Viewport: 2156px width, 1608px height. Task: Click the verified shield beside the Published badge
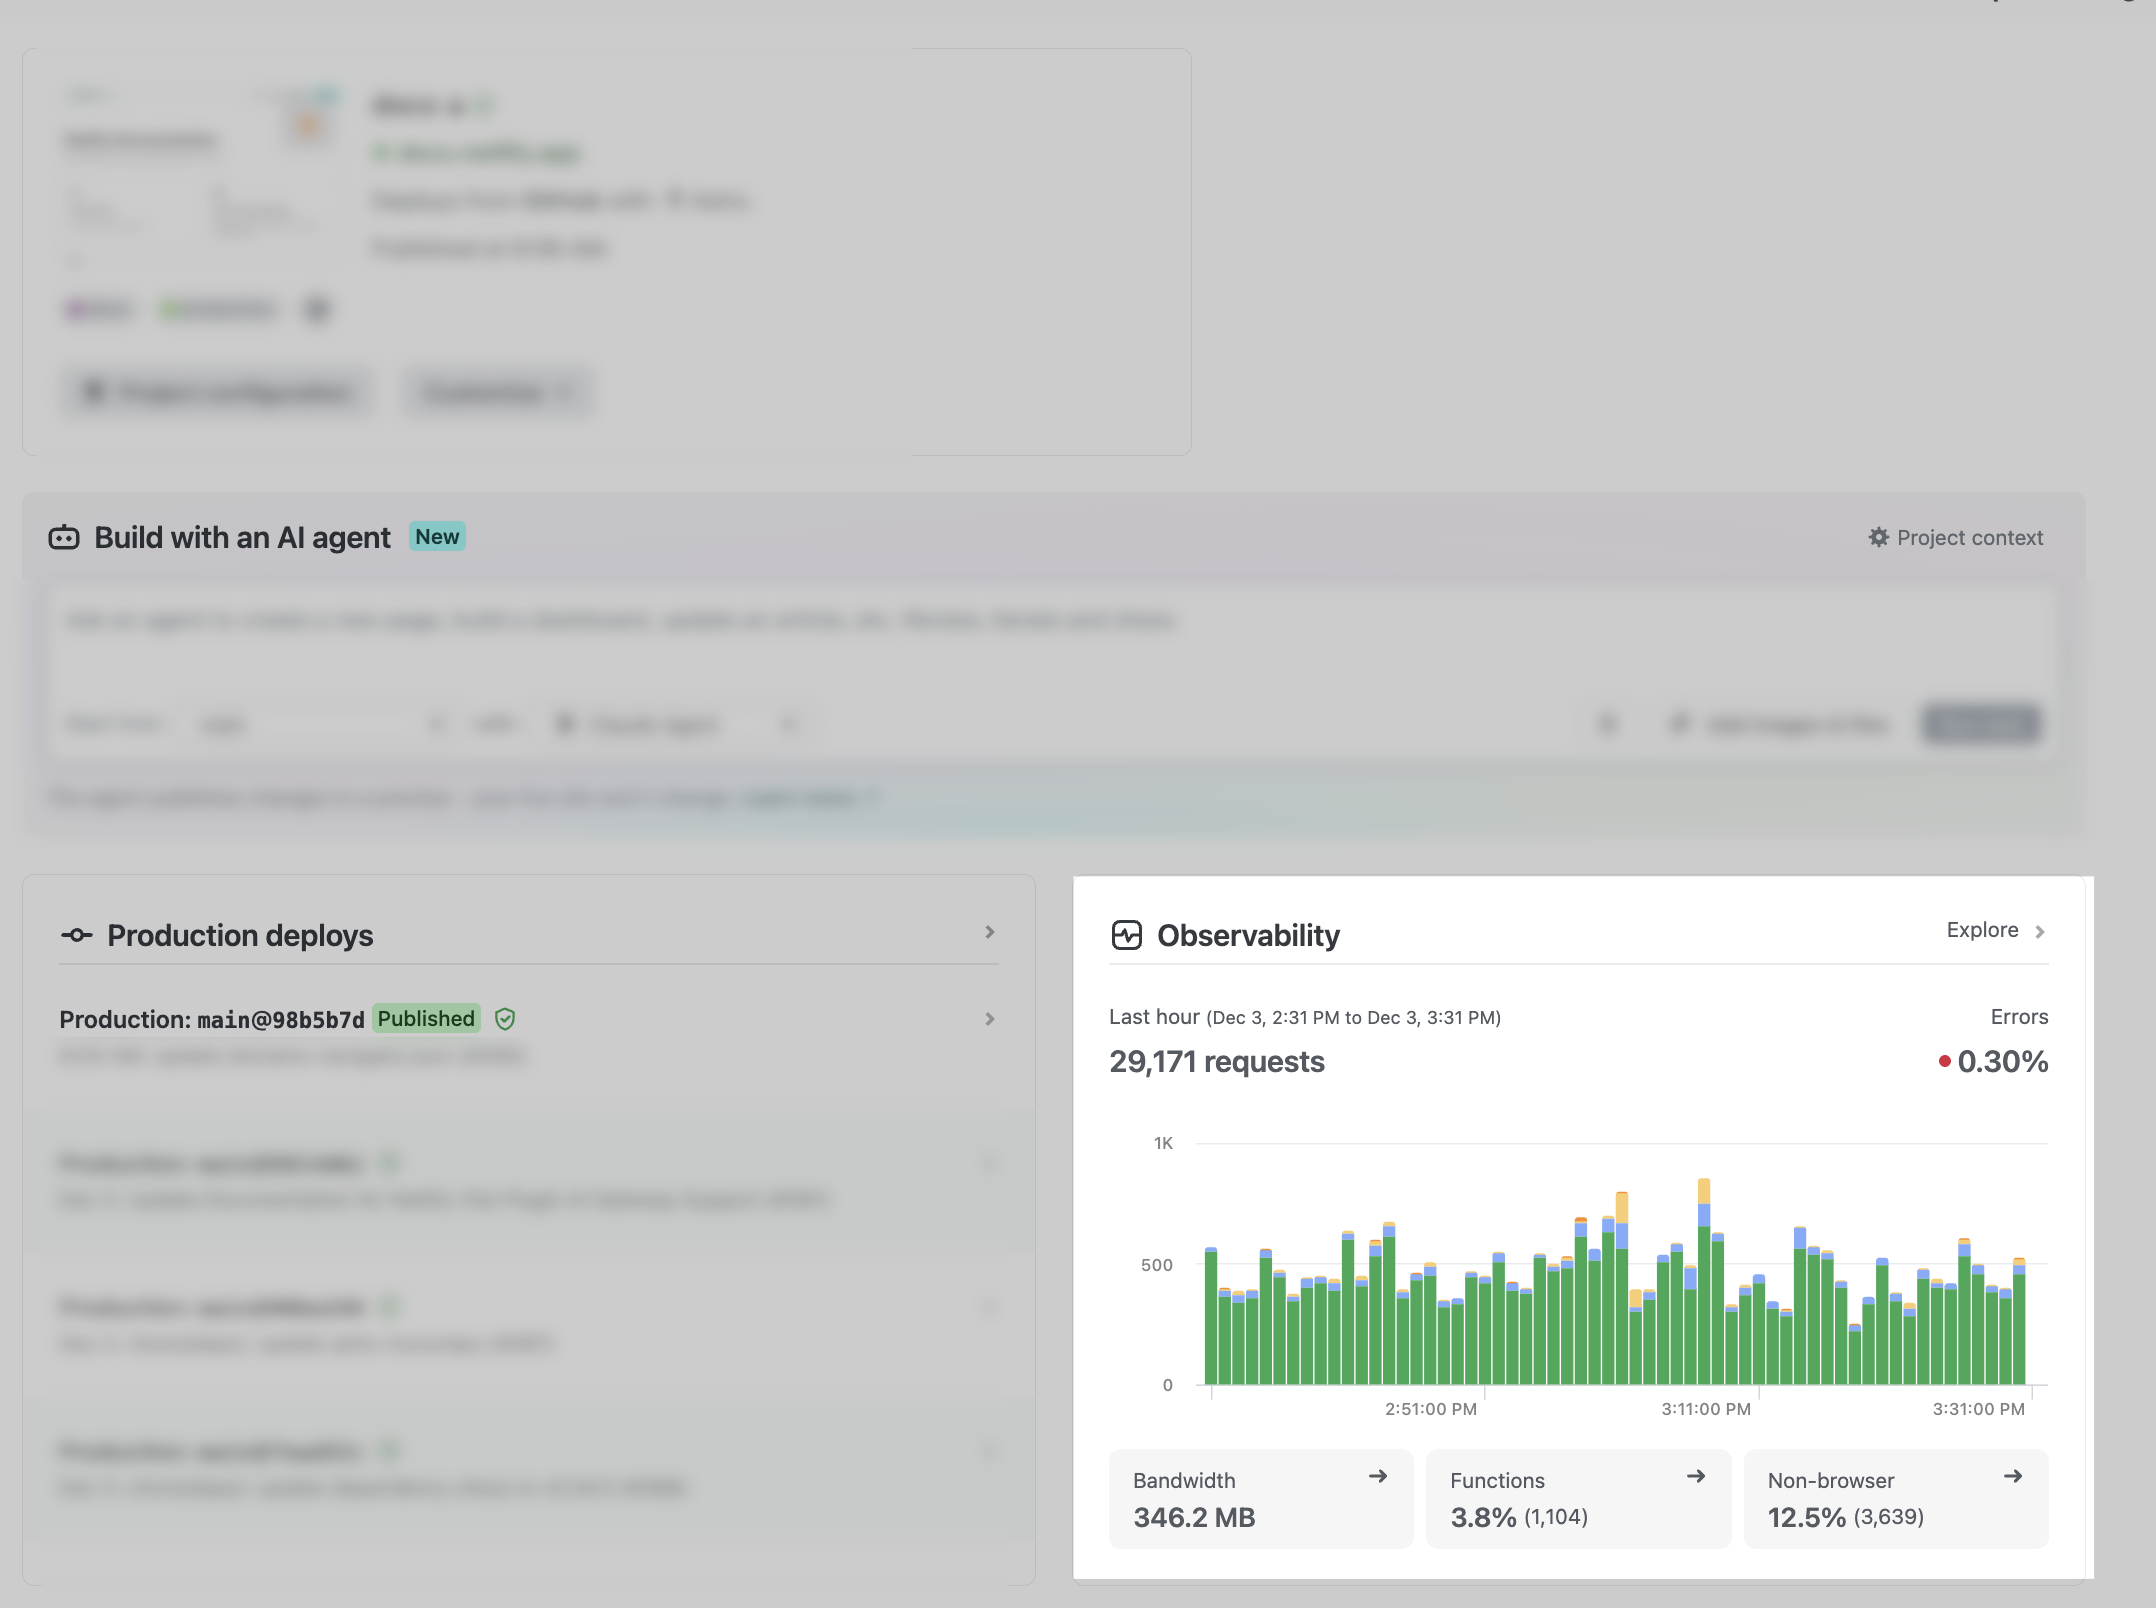(x=505, y=1019)
